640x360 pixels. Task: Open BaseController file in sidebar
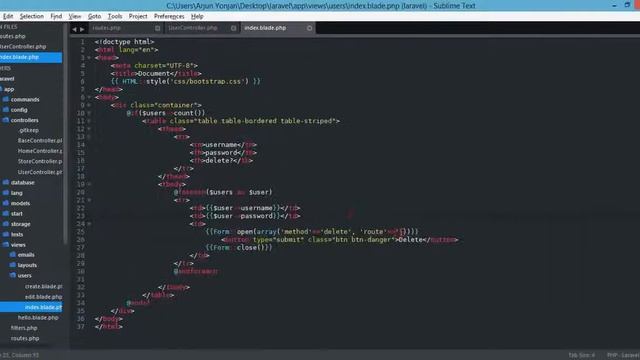(x=40, y=140)
